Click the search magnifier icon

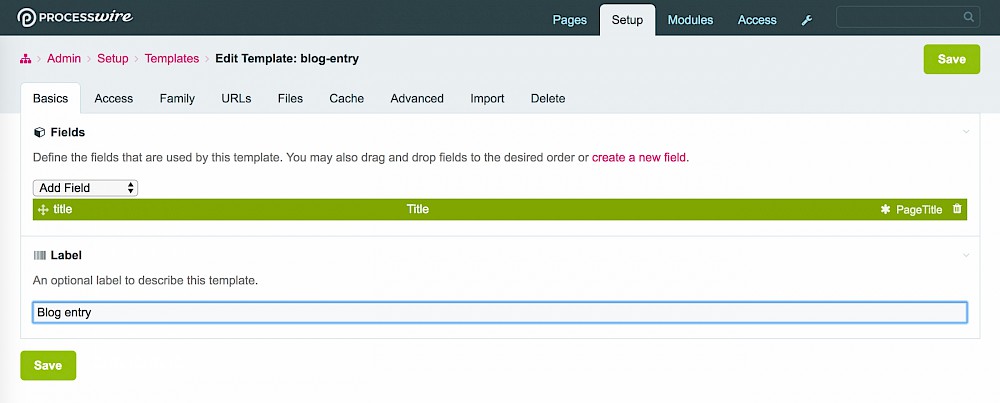pos(968,17)
